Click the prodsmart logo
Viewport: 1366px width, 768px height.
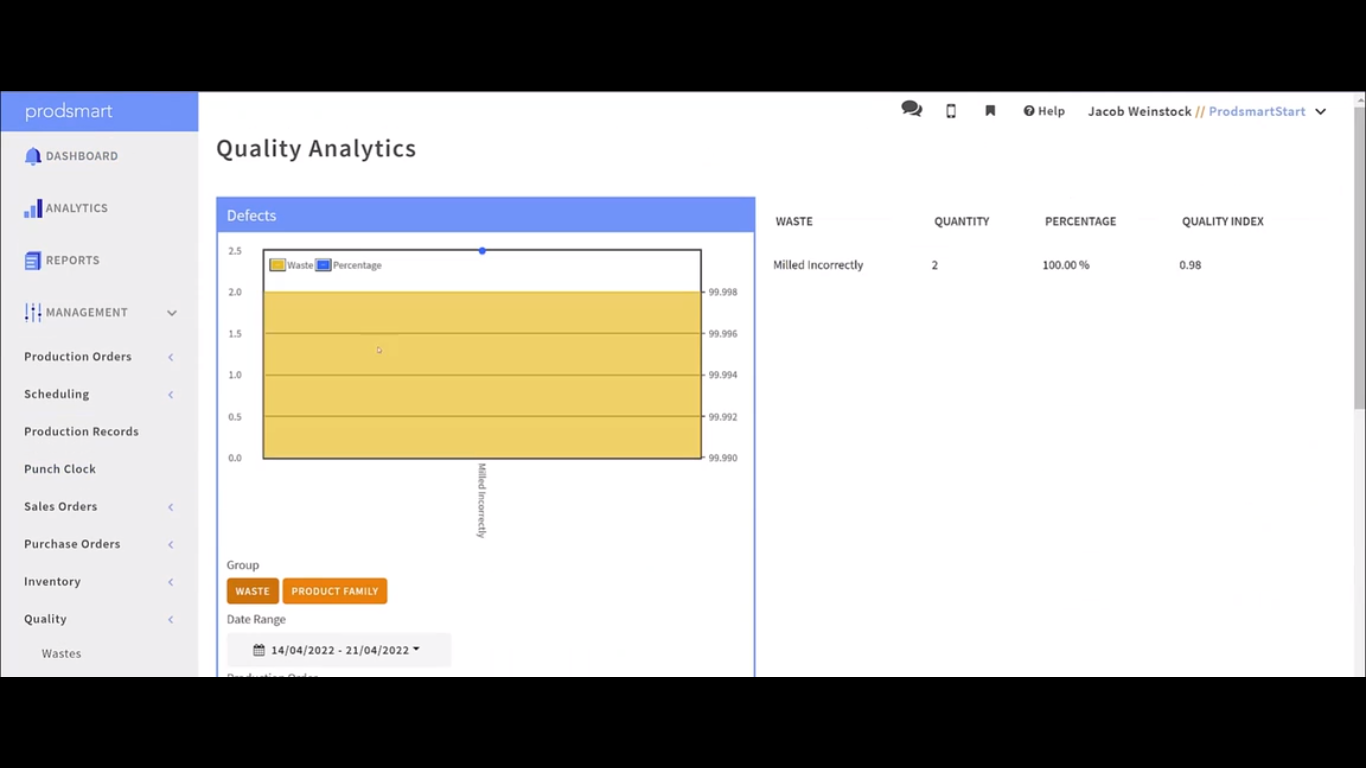tap(69, 112)
